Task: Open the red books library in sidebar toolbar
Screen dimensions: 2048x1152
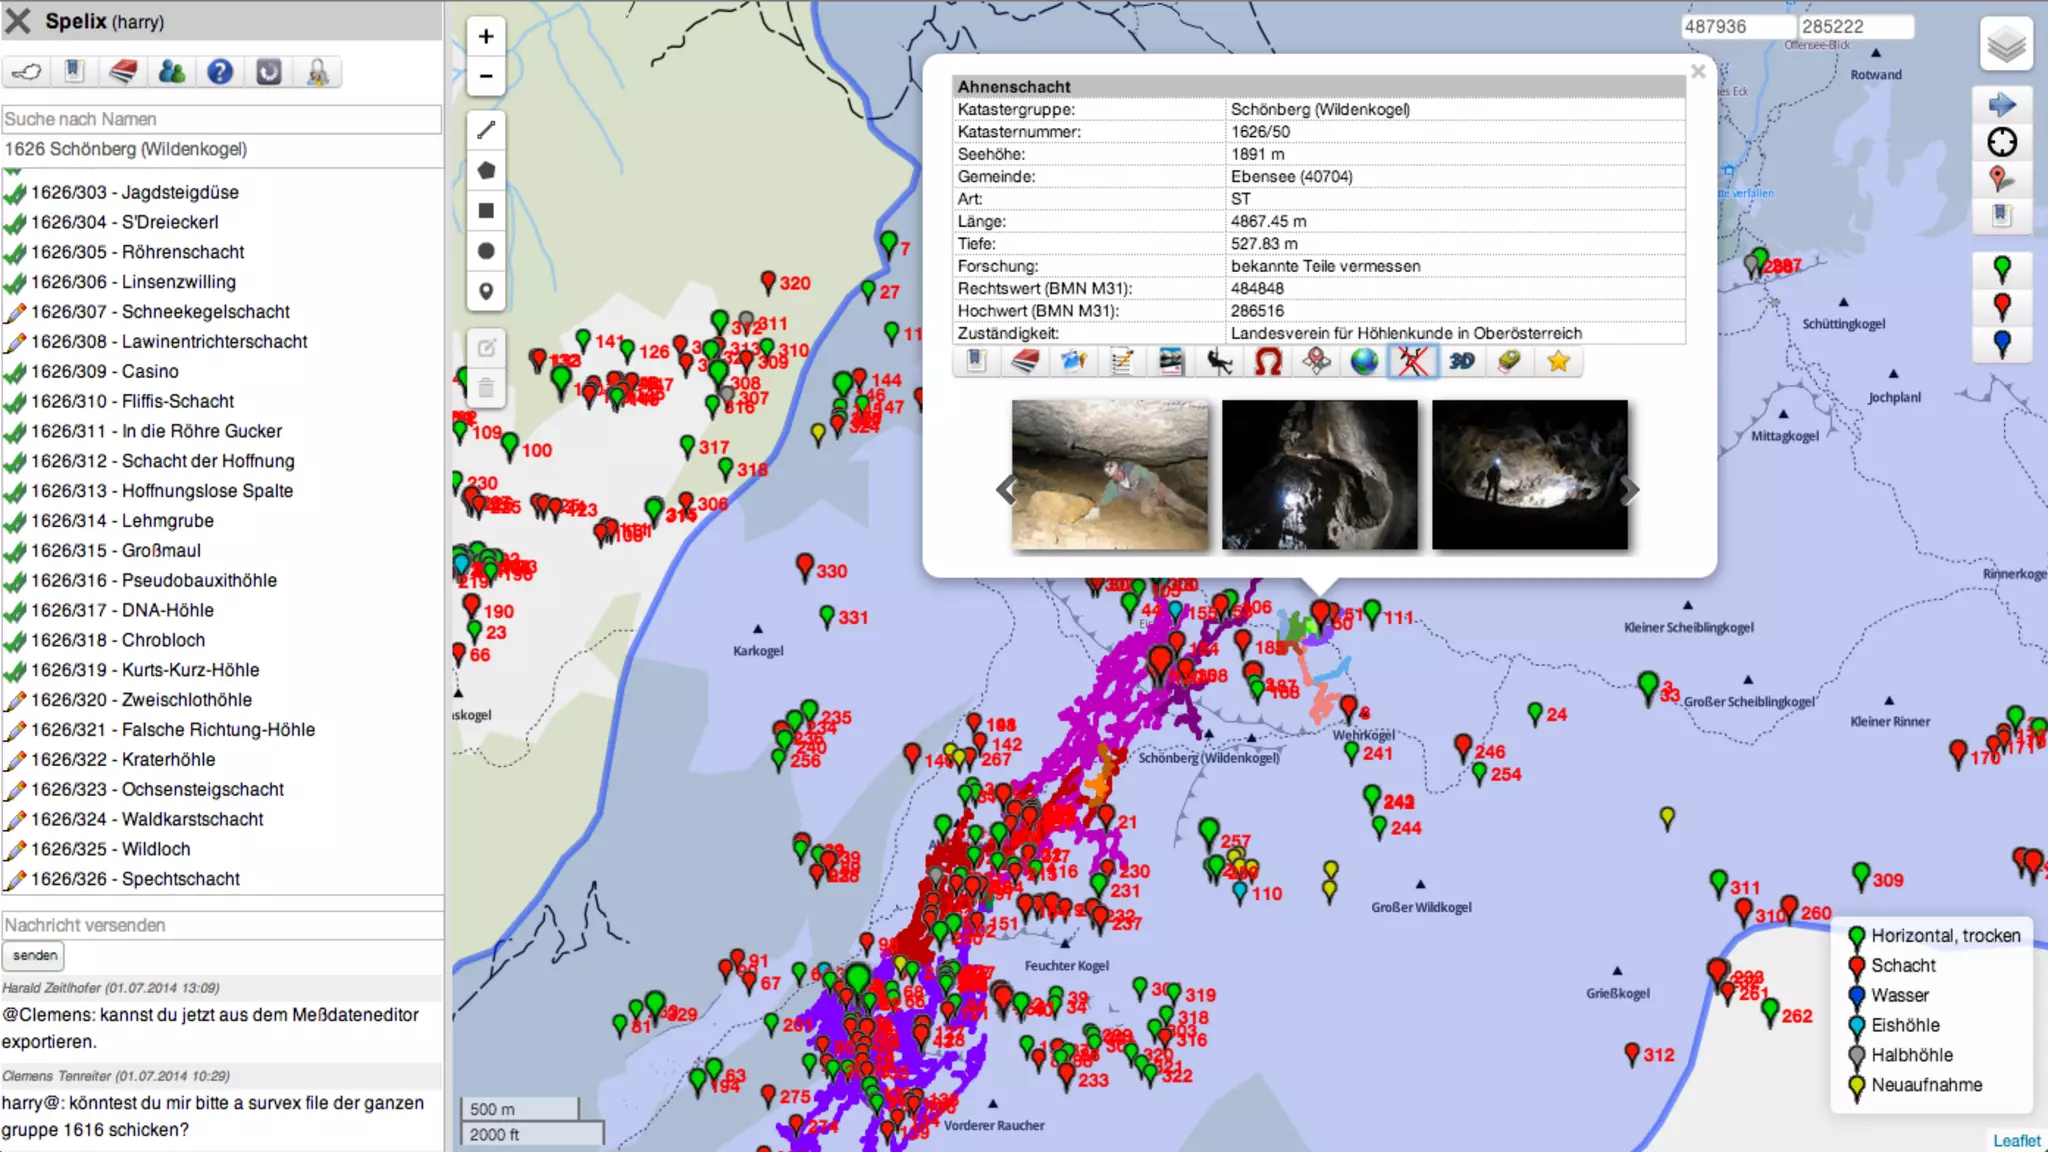Action: (123, 72)
